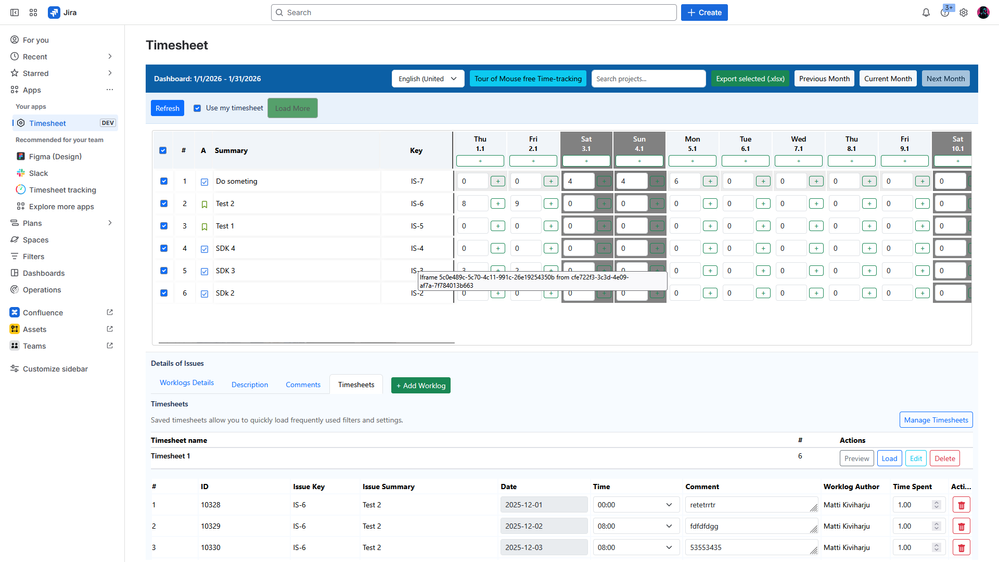
Task: Go to Previous Month
Action: tap(824, 78)
